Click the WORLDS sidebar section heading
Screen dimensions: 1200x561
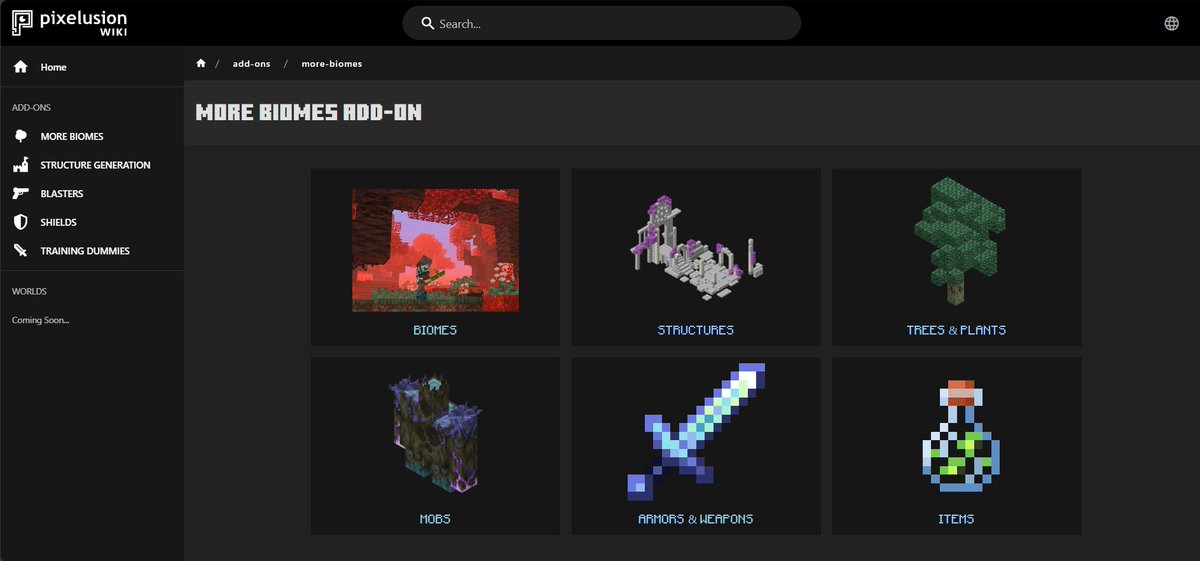(29, 291)
